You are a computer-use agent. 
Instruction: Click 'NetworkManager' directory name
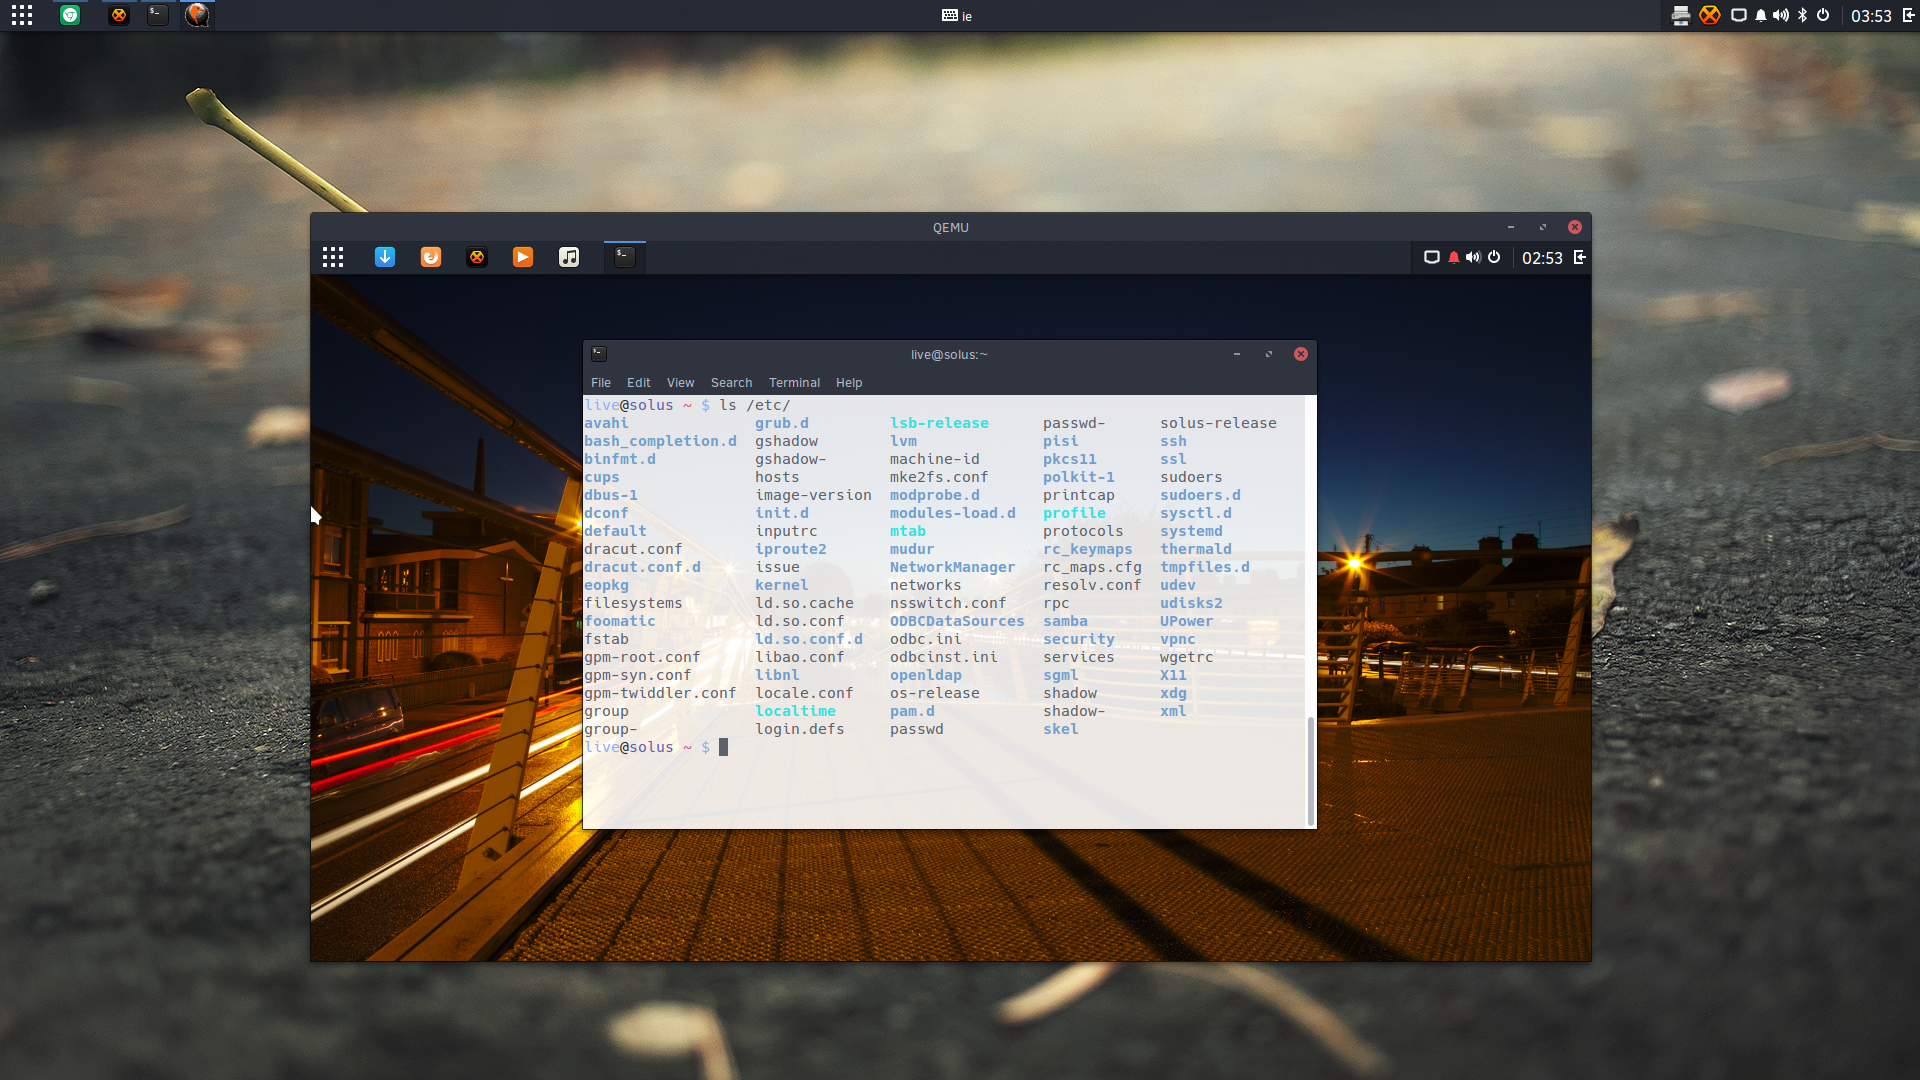952,567
